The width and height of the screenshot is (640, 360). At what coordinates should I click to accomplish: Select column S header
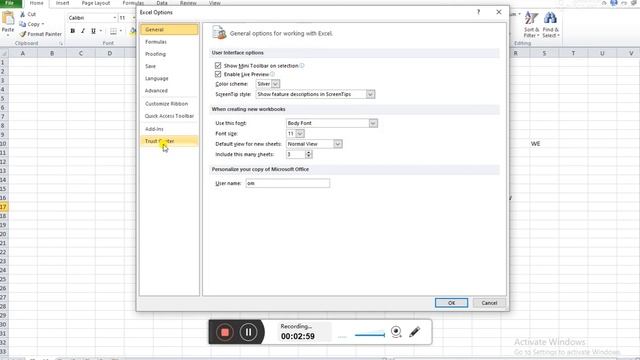(x=544, y=53)
